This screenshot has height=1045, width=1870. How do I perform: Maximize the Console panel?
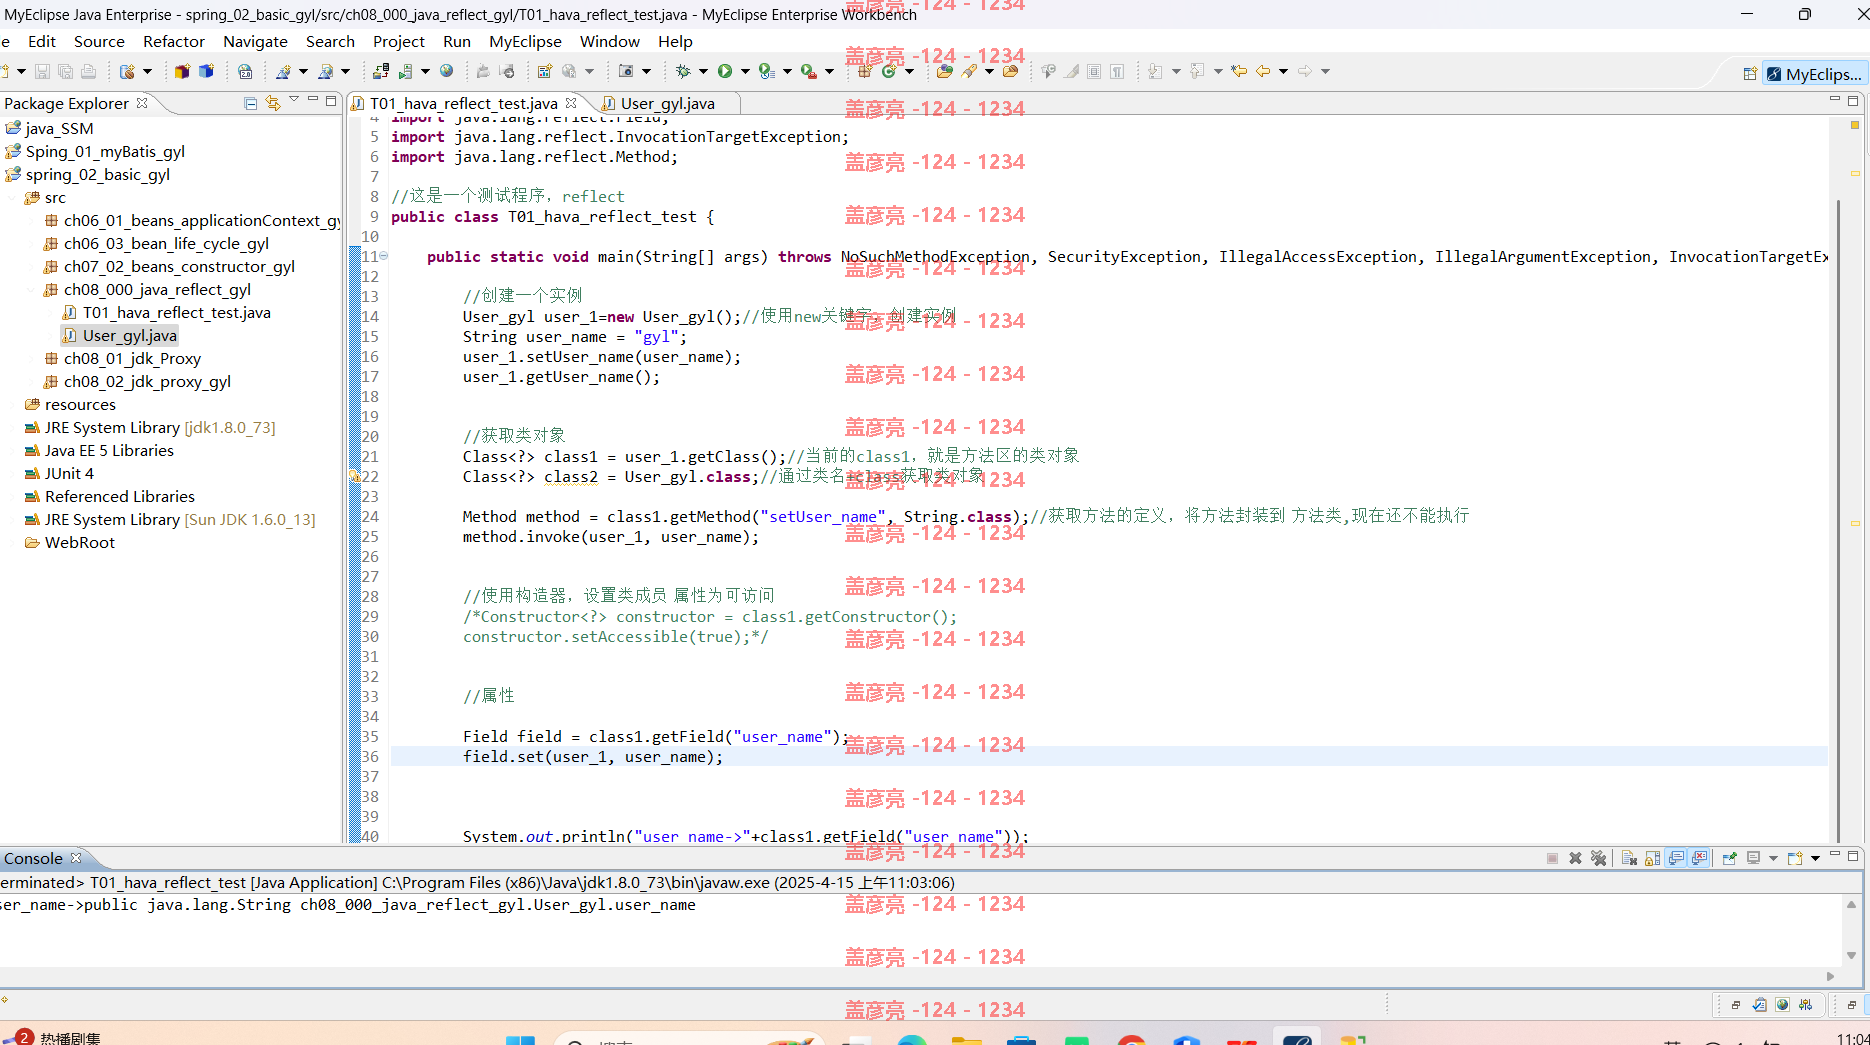1853,856
